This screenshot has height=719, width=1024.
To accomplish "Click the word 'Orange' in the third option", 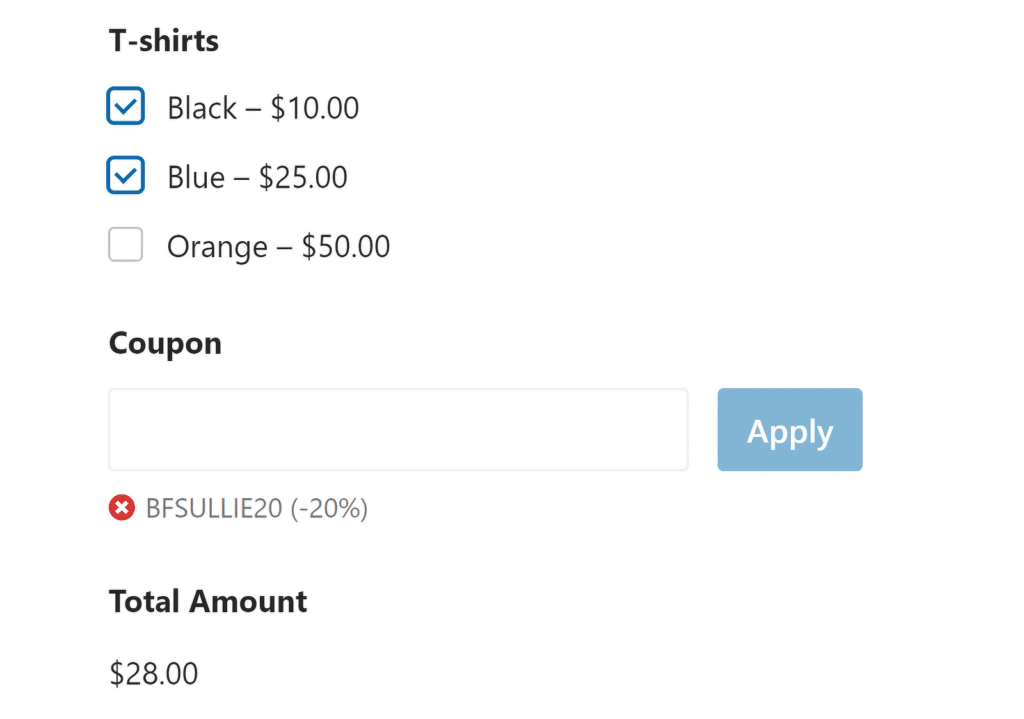I will pyautogui.click(x=216, y=247).
